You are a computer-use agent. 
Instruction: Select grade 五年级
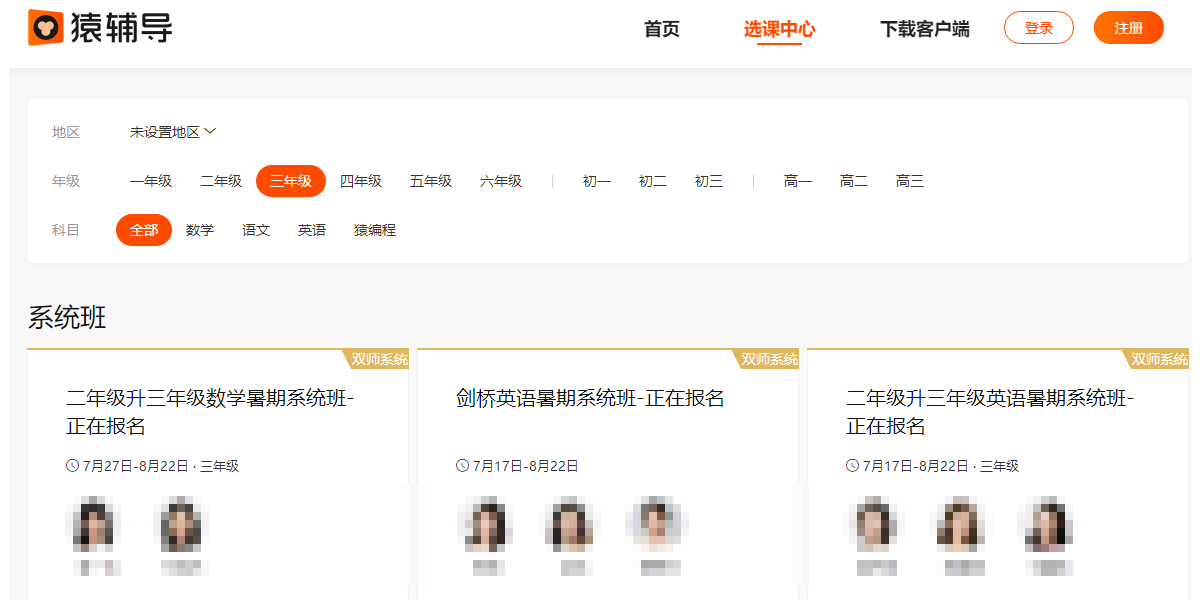pos(431,181)
